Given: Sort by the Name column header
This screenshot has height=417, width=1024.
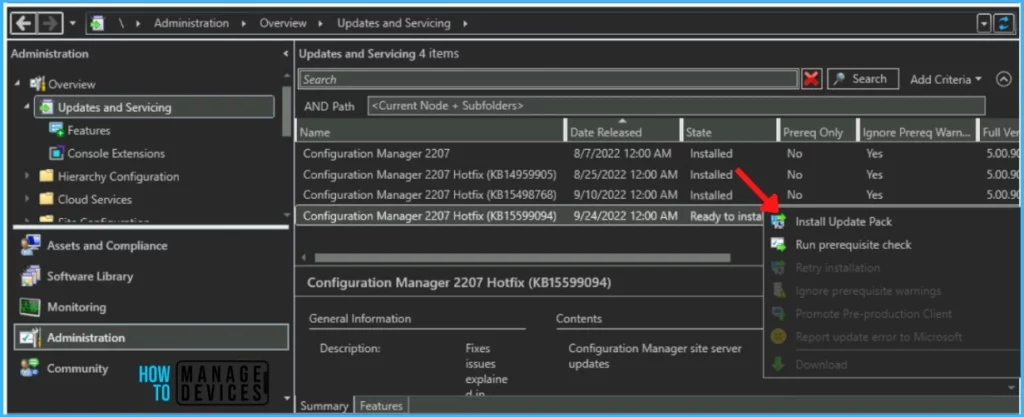Looking at the screenshot, I should (x=430, y=132).
